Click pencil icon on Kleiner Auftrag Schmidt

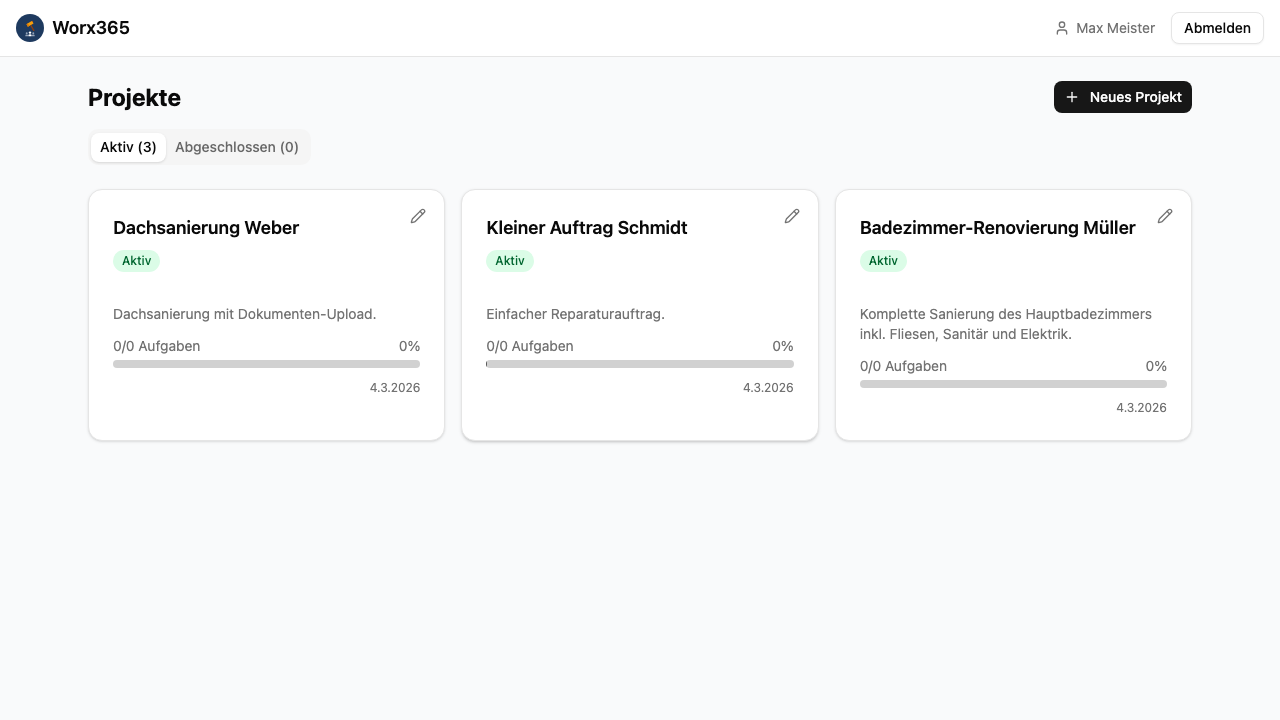click(792, 216)
